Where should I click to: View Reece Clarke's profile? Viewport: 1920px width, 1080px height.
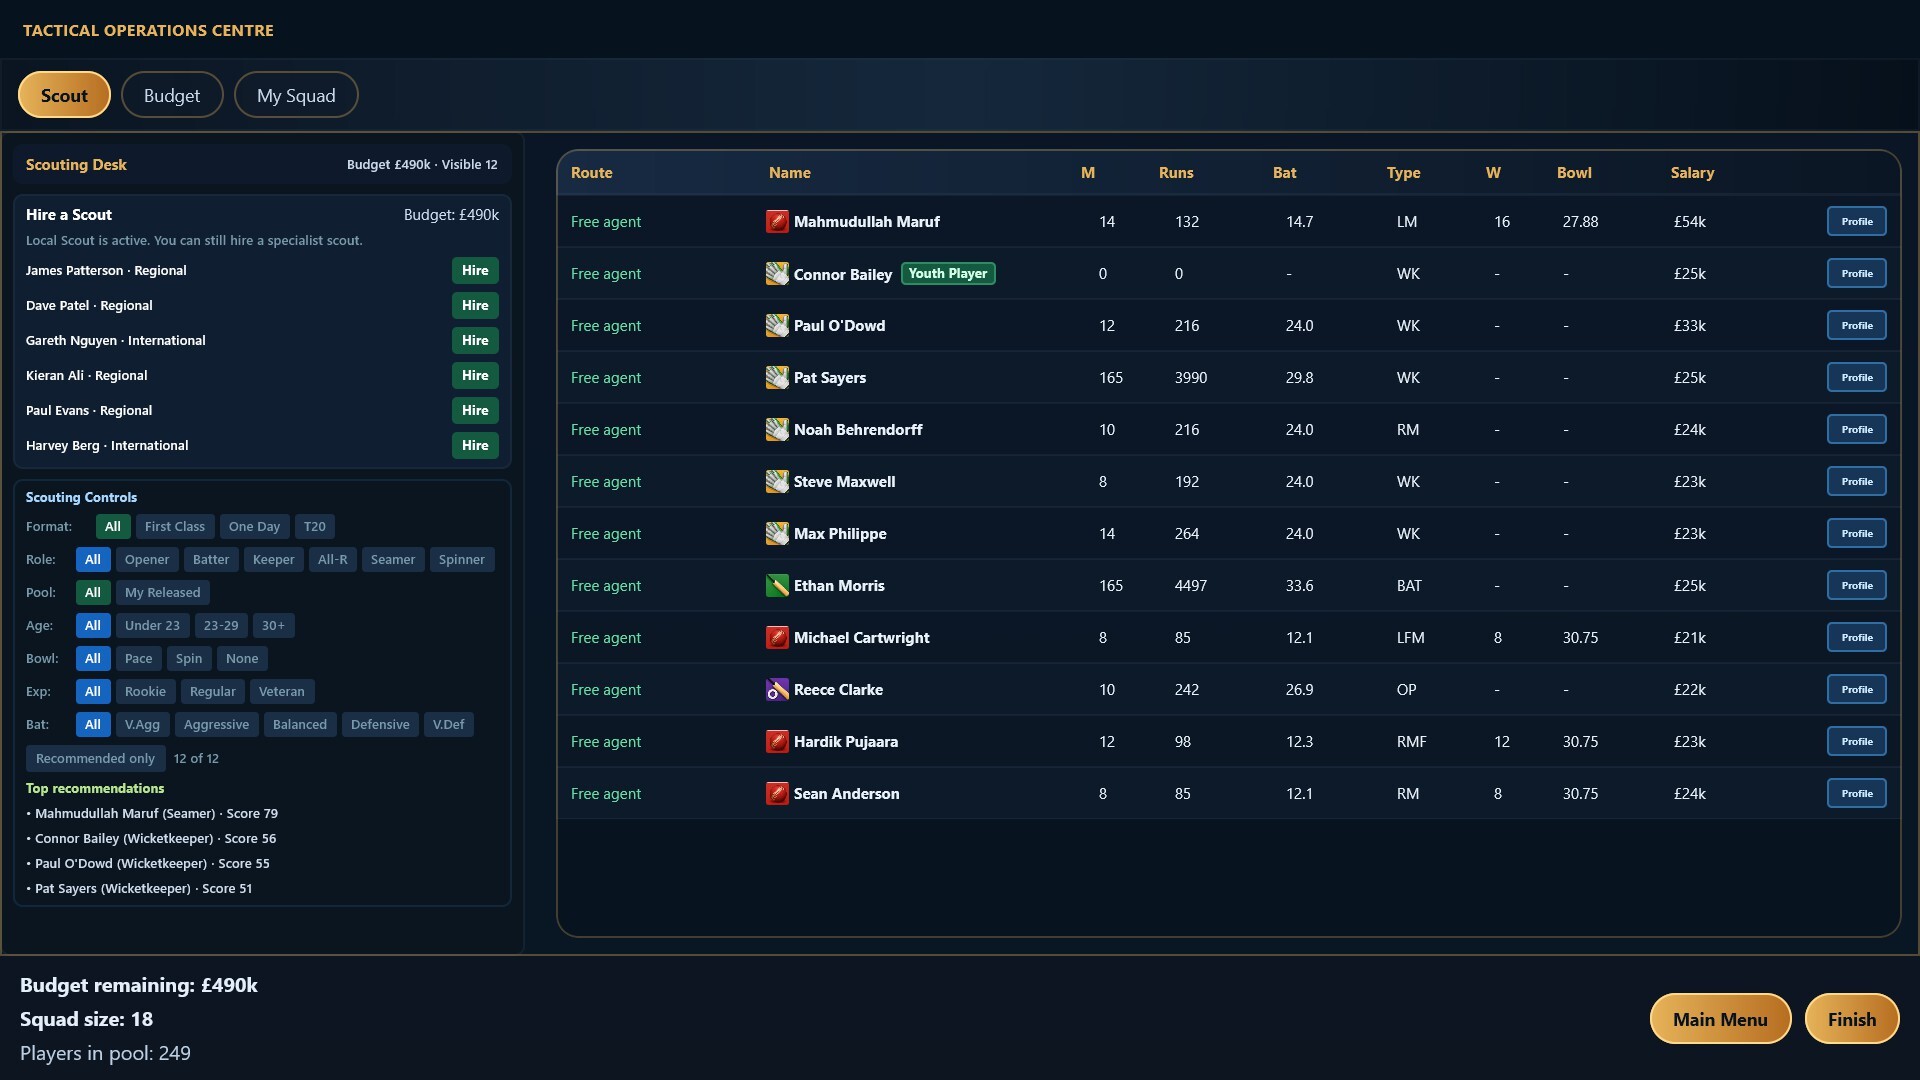coord(1857,690)
